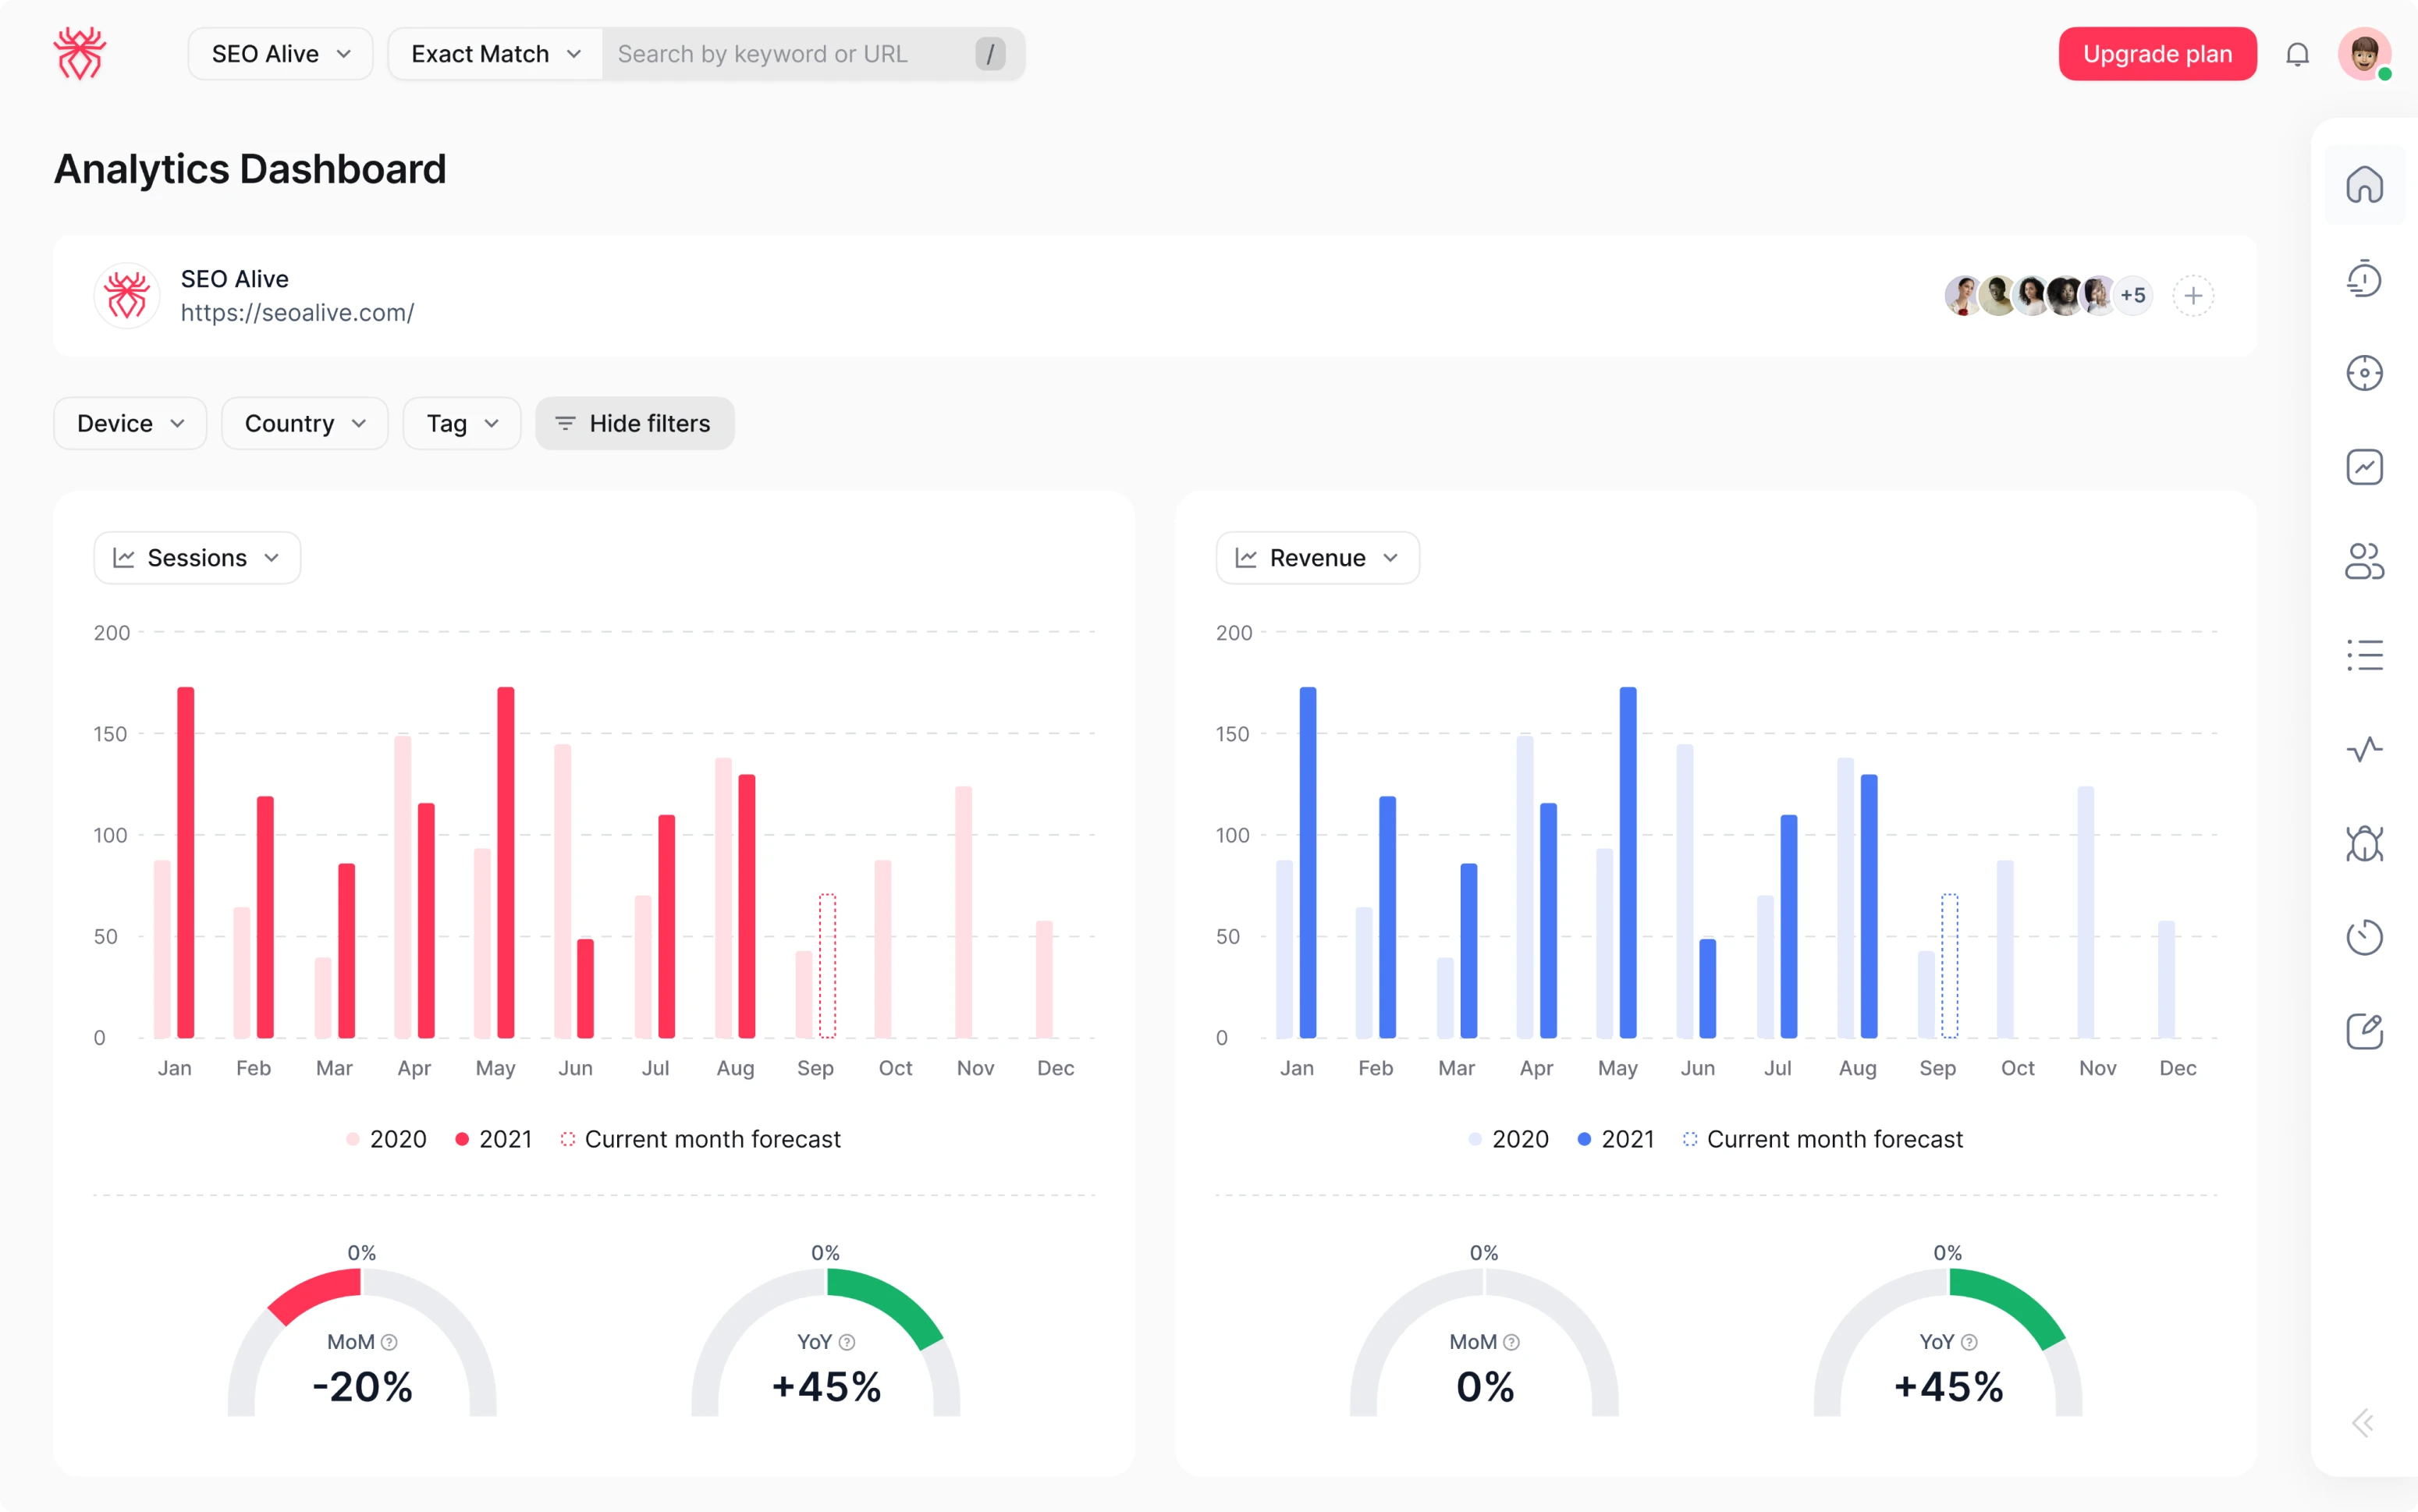Open the SEO Alive project switcher

(280, 53)
